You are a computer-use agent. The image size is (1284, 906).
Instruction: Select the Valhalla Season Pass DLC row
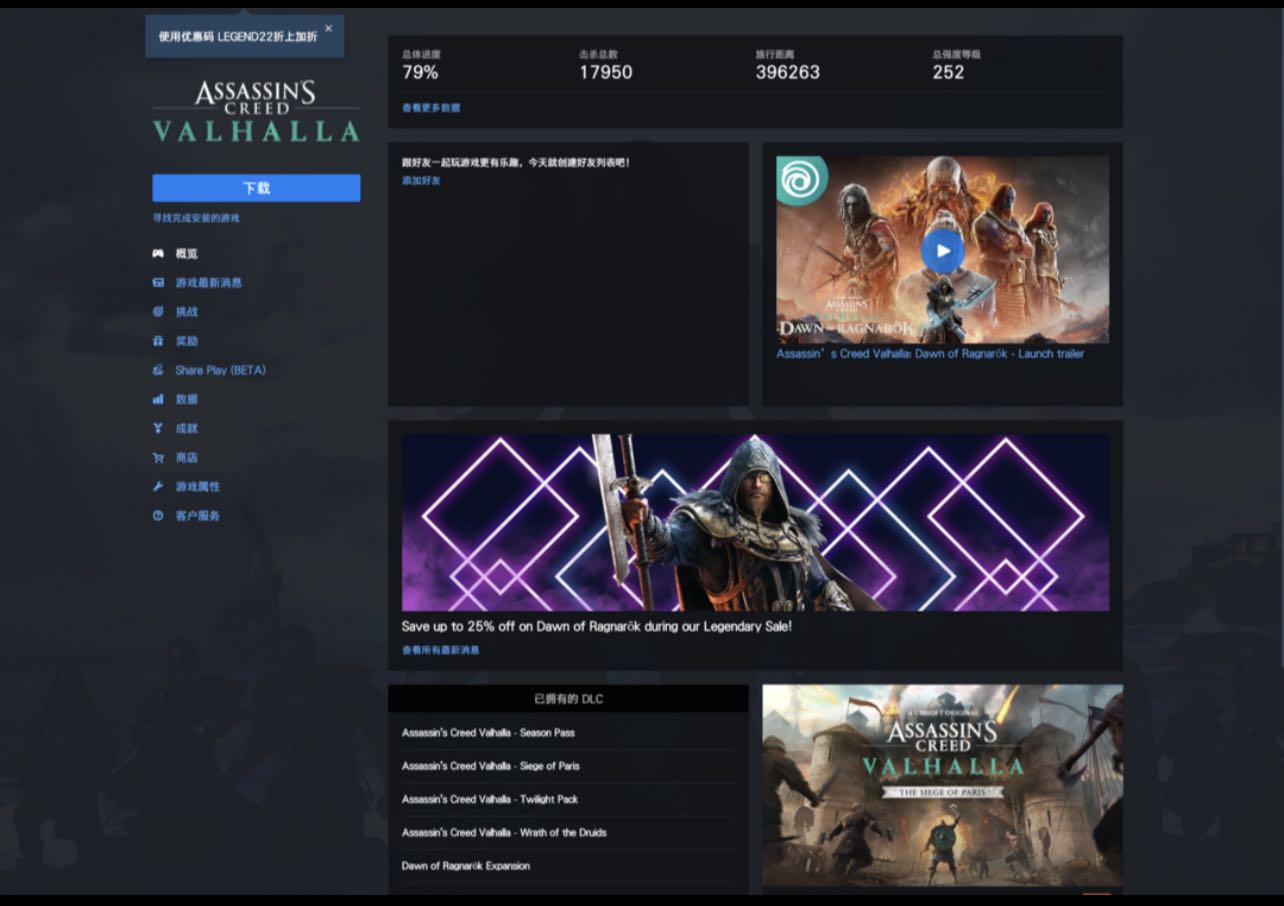click(x=568, y=733)
